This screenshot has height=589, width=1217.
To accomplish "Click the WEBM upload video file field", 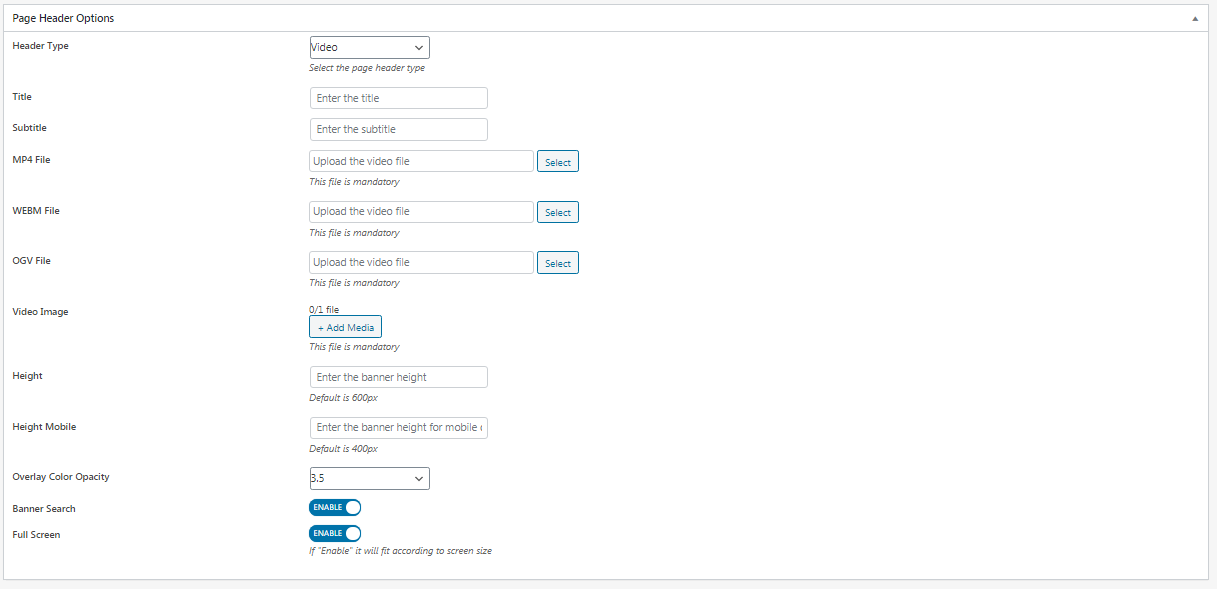I will (x=421, y=211).
